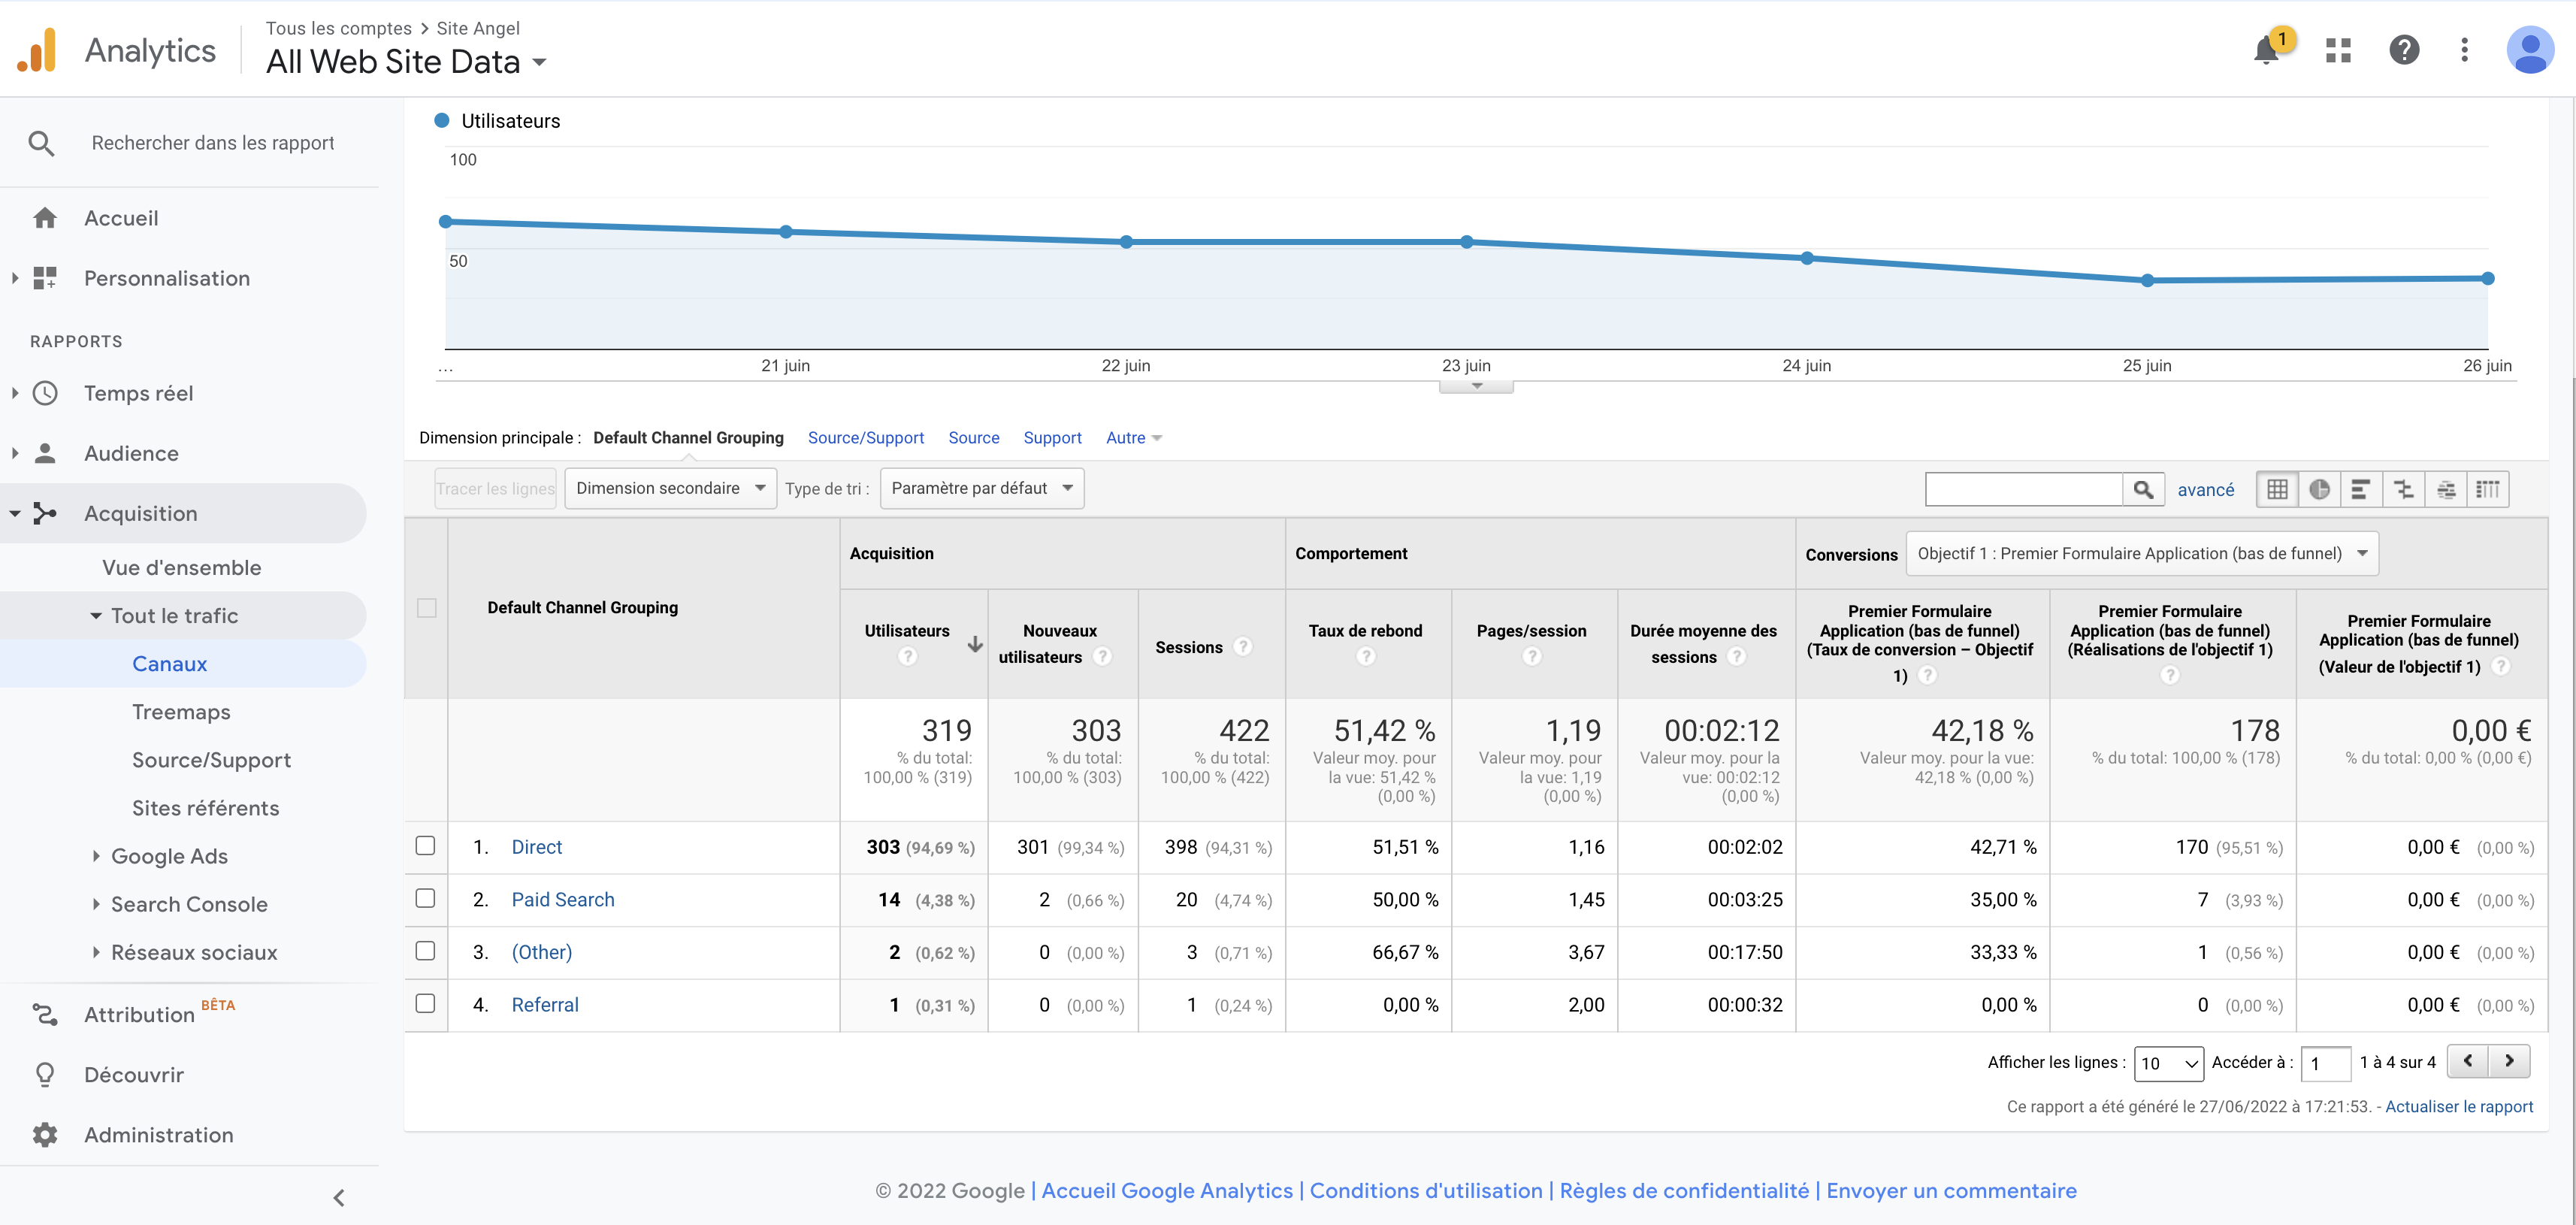
Task: Switch to the pie chart view
Action: click(x=2320, y=489)
